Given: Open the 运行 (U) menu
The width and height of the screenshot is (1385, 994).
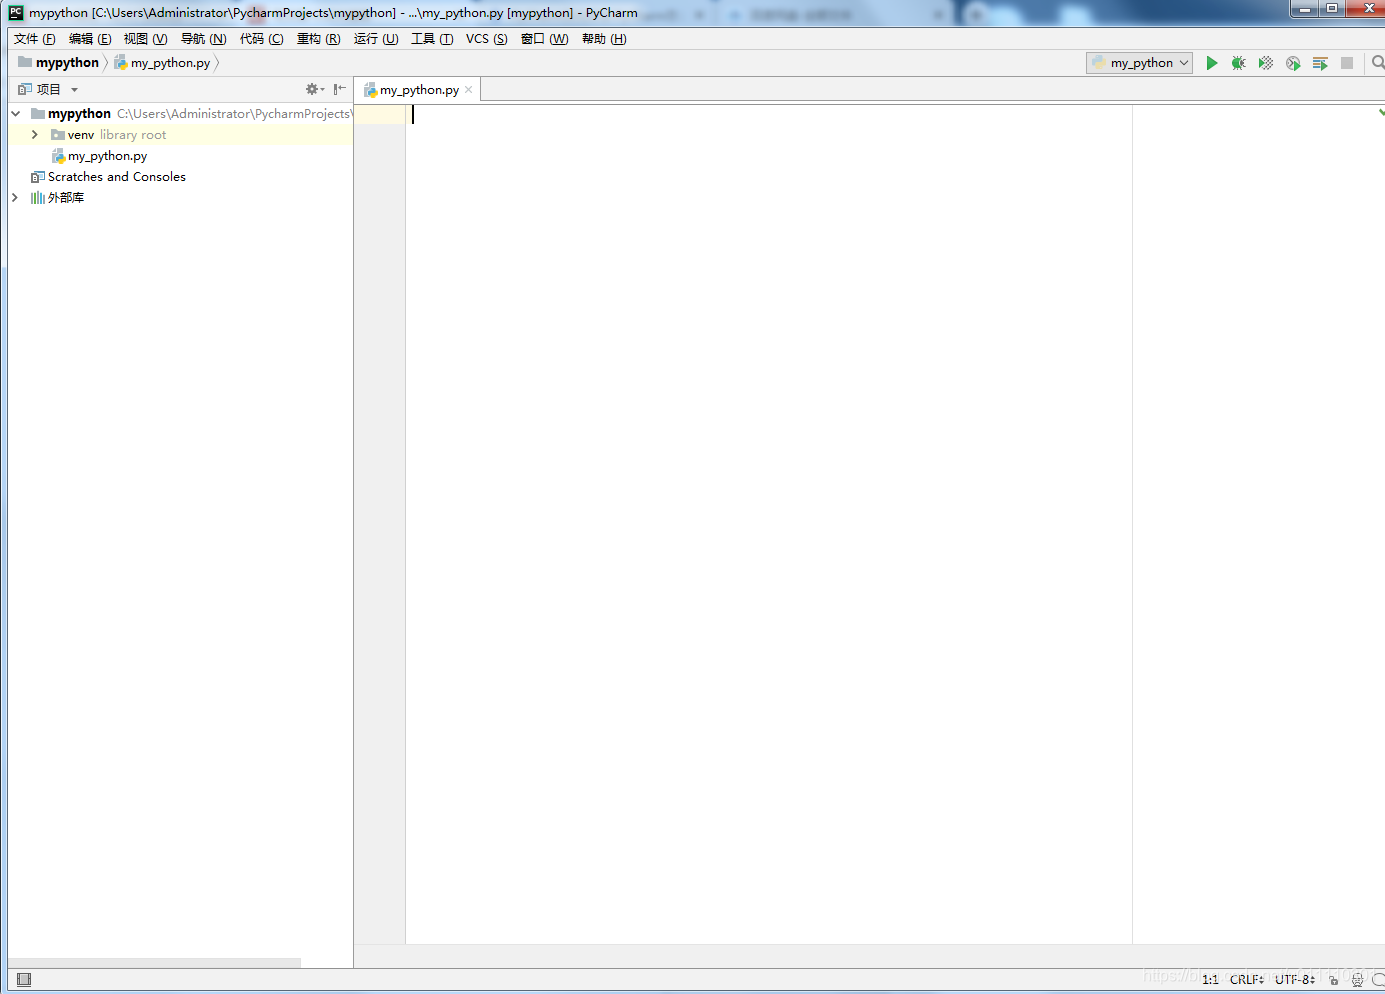Looking at the screenshot, I should [376, 39].
